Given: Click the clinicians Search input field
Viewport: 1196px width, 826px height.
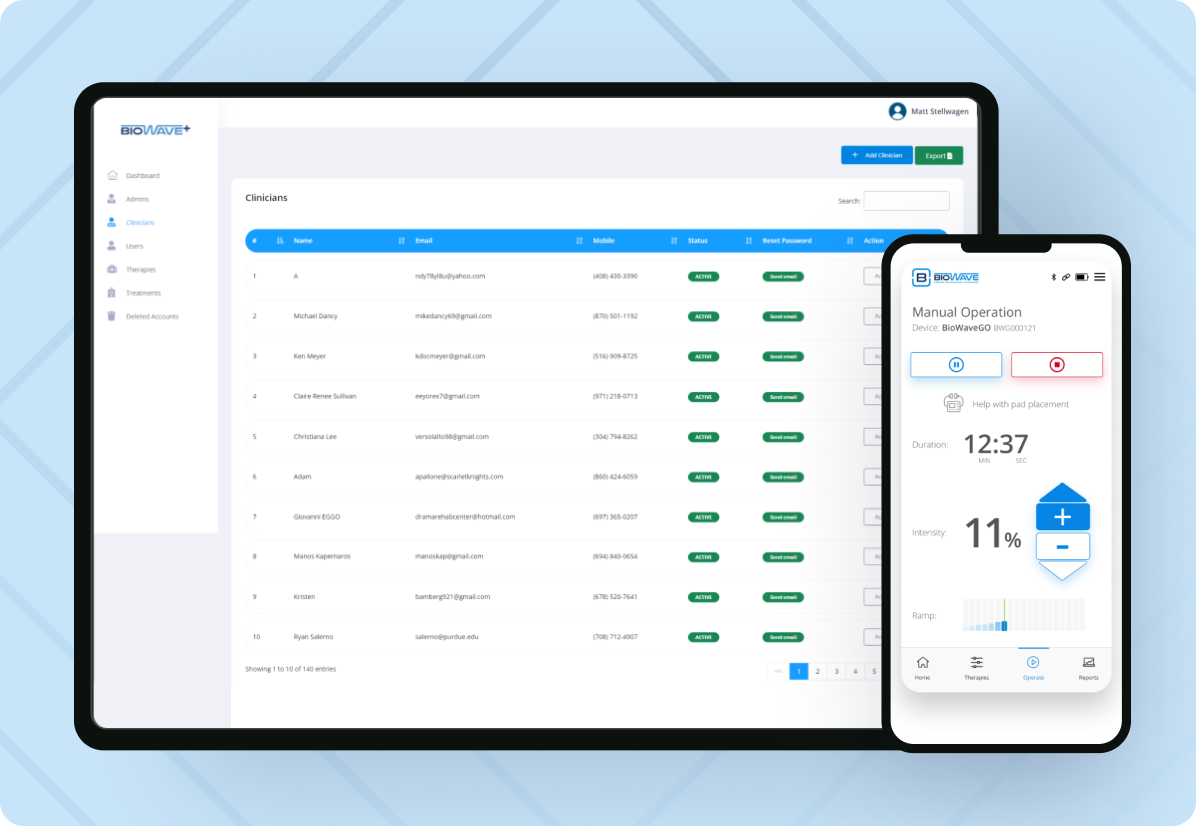Looking at the screenshot, I should [x=906, y=201].
